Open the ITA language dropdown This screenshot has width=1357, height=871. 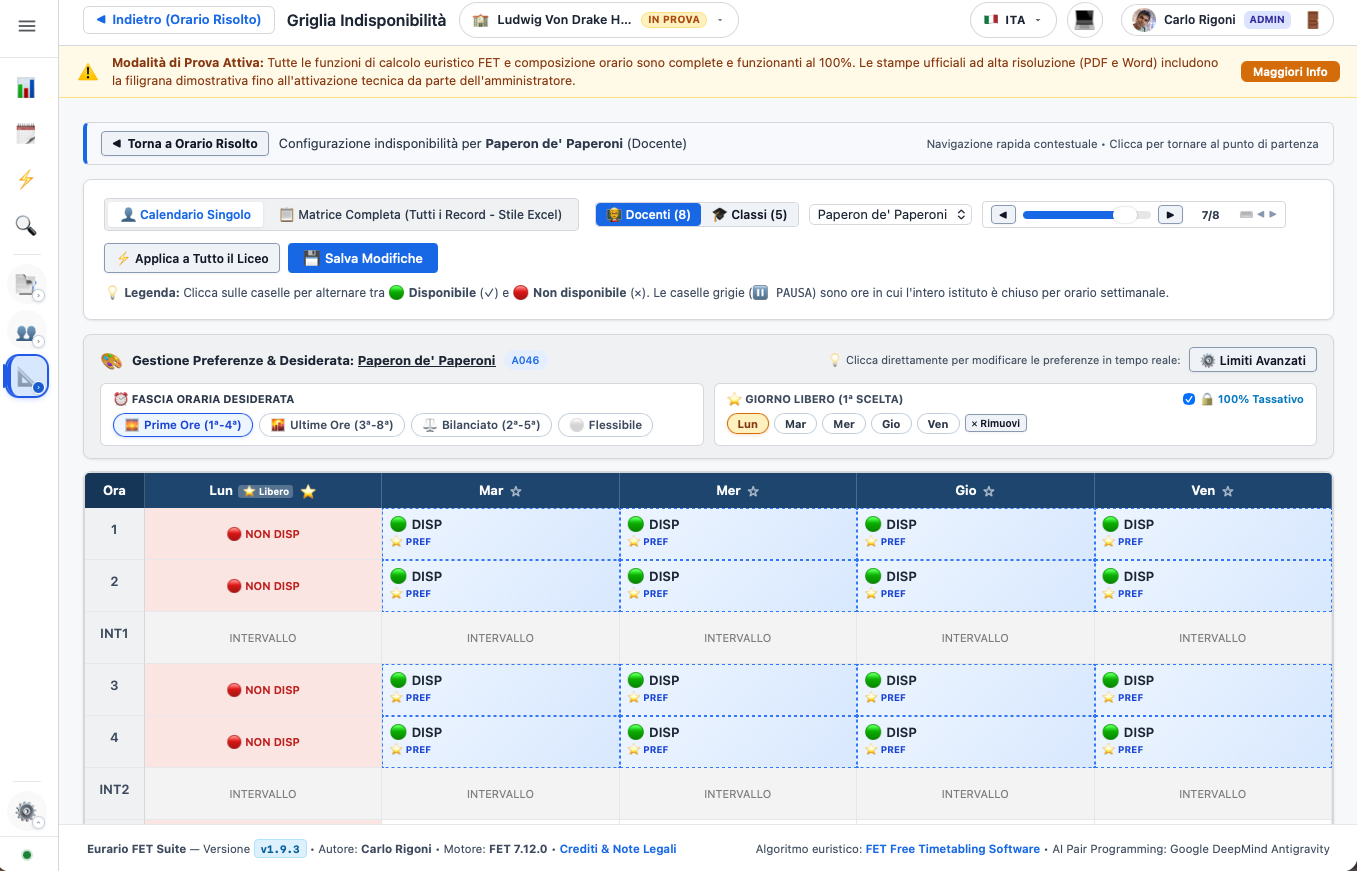coord(1013,20)
